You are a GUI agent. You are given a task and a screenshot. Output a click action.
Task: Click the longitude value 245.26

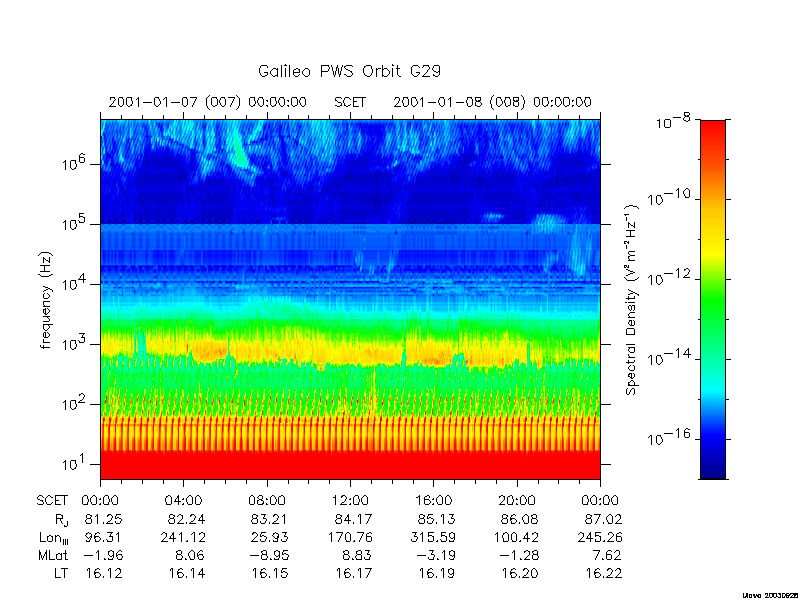click(x=599, y=537)
